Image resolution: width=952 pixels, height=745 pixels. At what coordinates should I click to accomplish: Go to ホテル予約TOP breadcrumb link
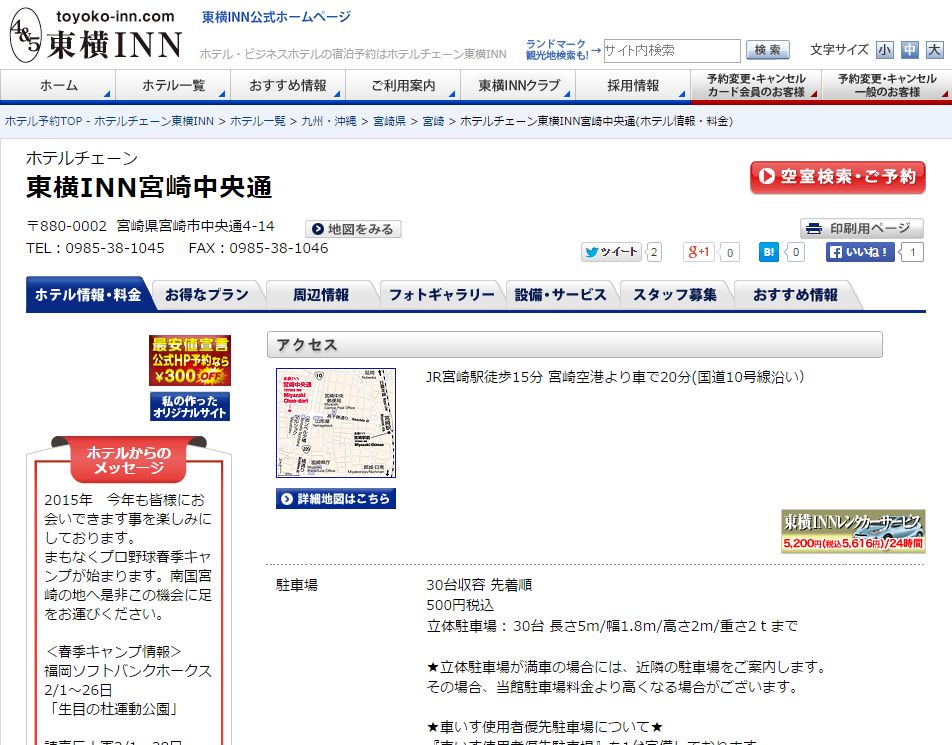click(x=109, y=121)
